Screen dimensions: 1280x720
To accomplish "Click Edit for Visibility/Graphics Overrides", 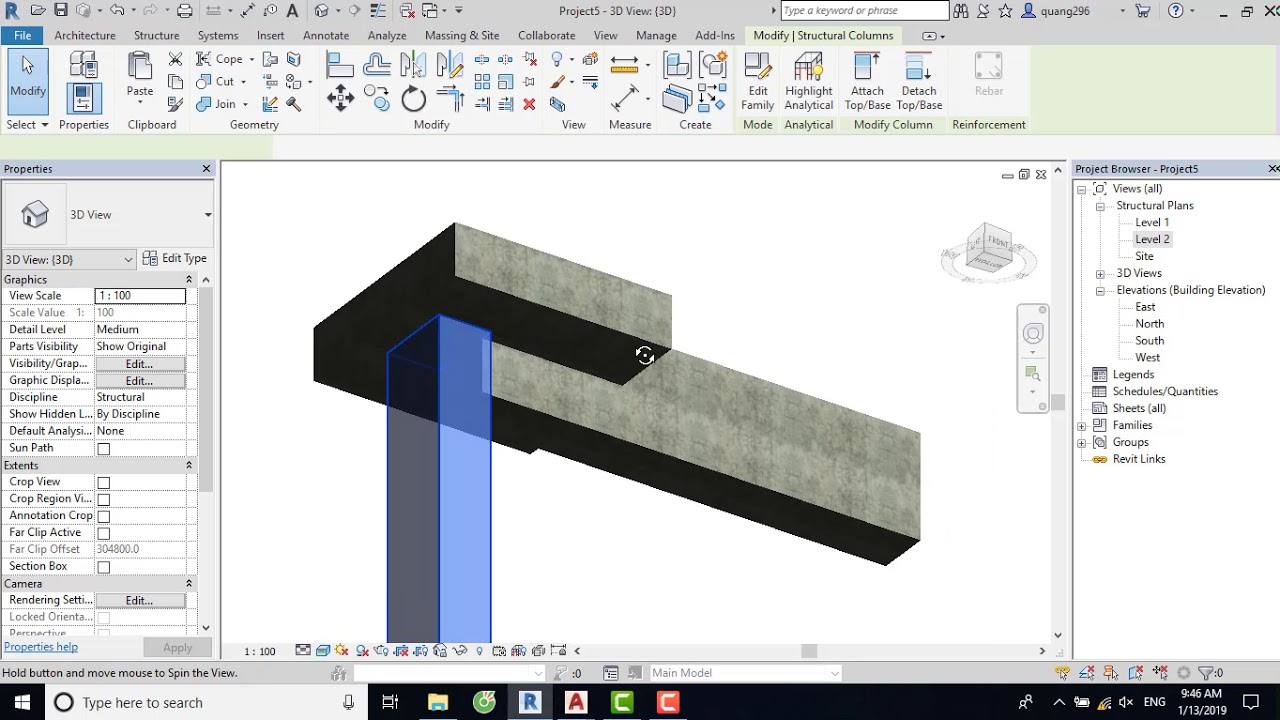I will tap(139, 364).
